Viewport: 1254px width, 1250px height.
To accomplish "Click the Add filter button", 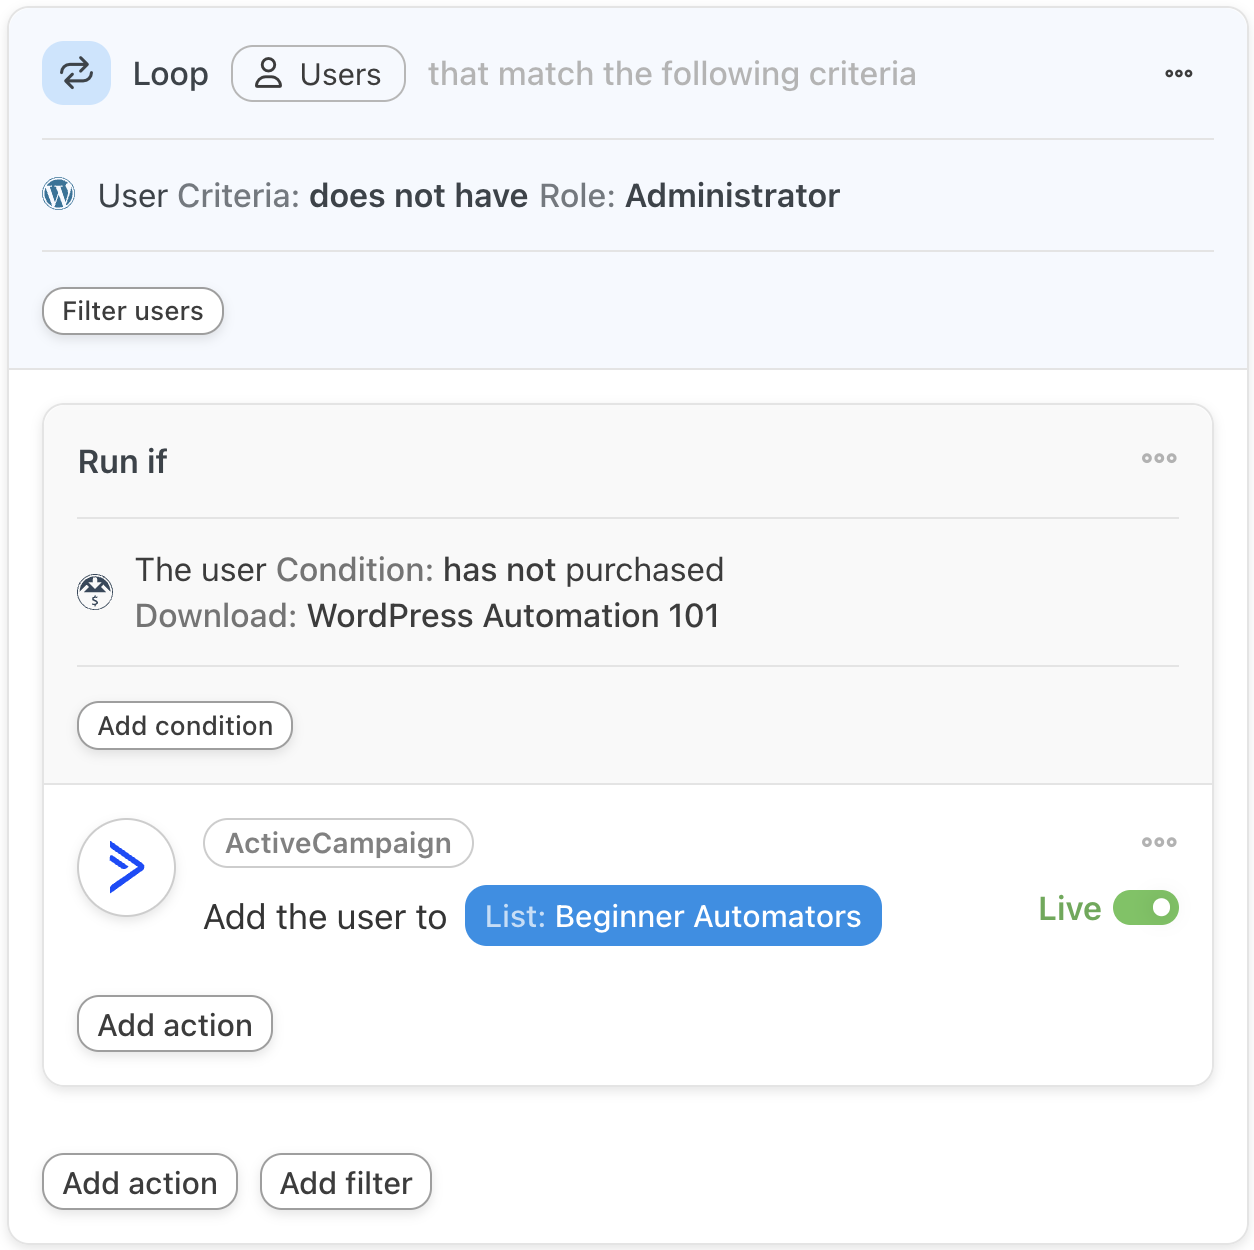I will (346, 1182).
